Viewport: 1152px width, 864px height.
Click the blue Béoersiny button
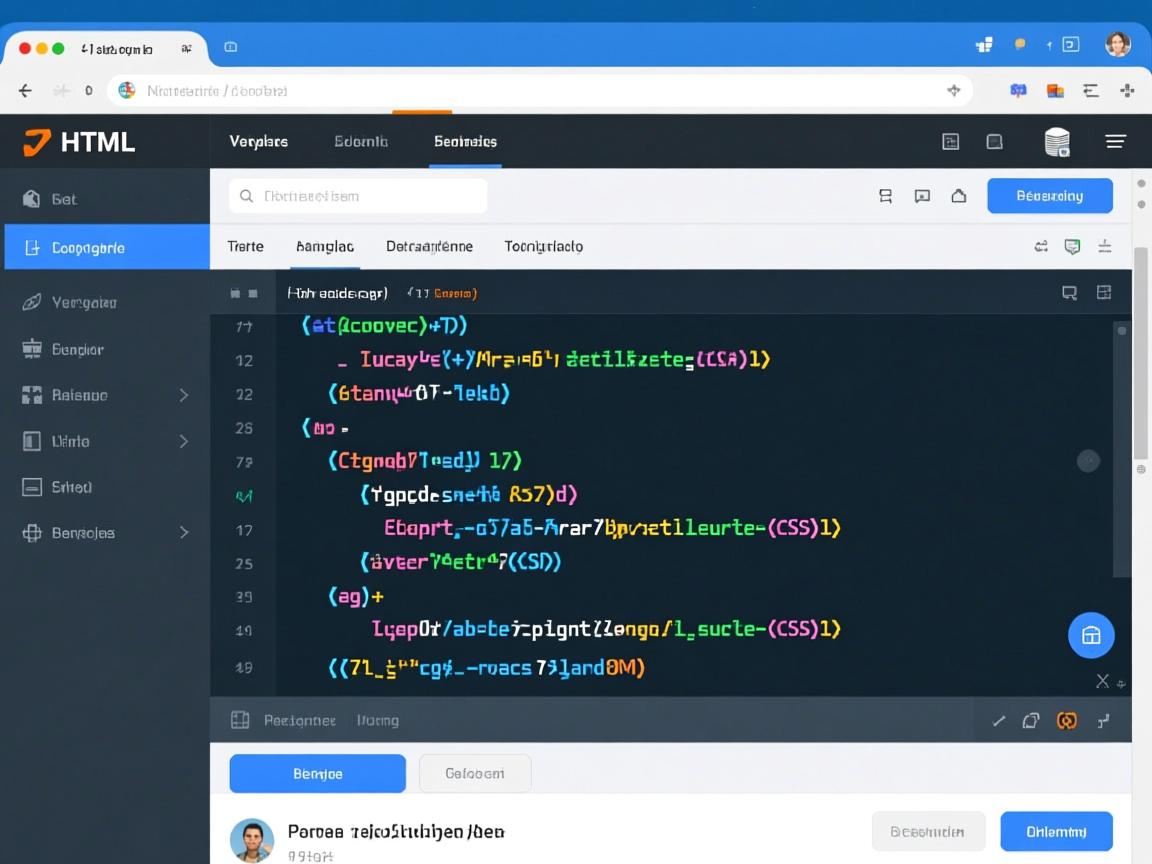click(x=1049, y=196)
